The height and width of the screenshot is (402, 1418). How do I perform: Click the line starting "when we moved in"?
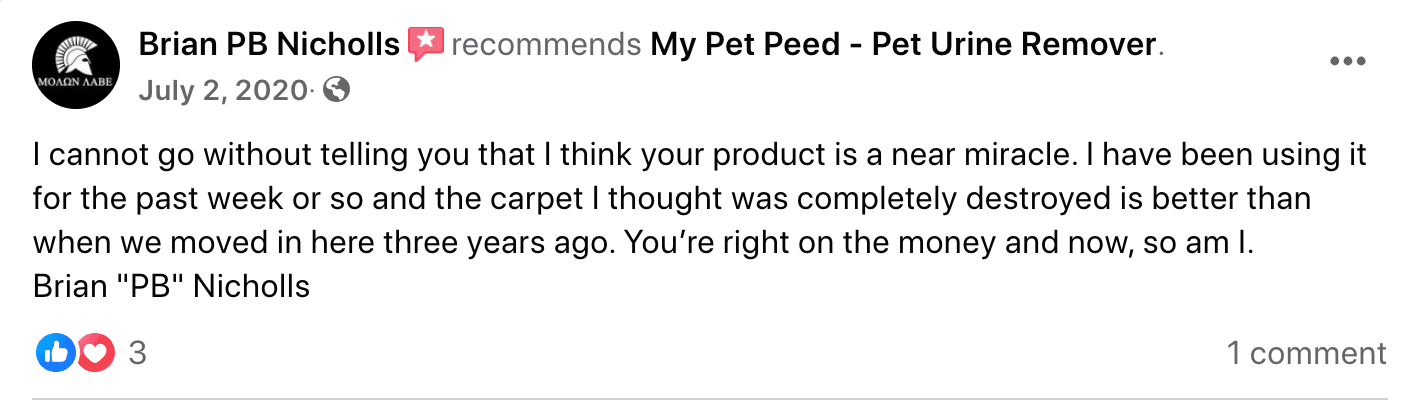(x=650, y=243)
